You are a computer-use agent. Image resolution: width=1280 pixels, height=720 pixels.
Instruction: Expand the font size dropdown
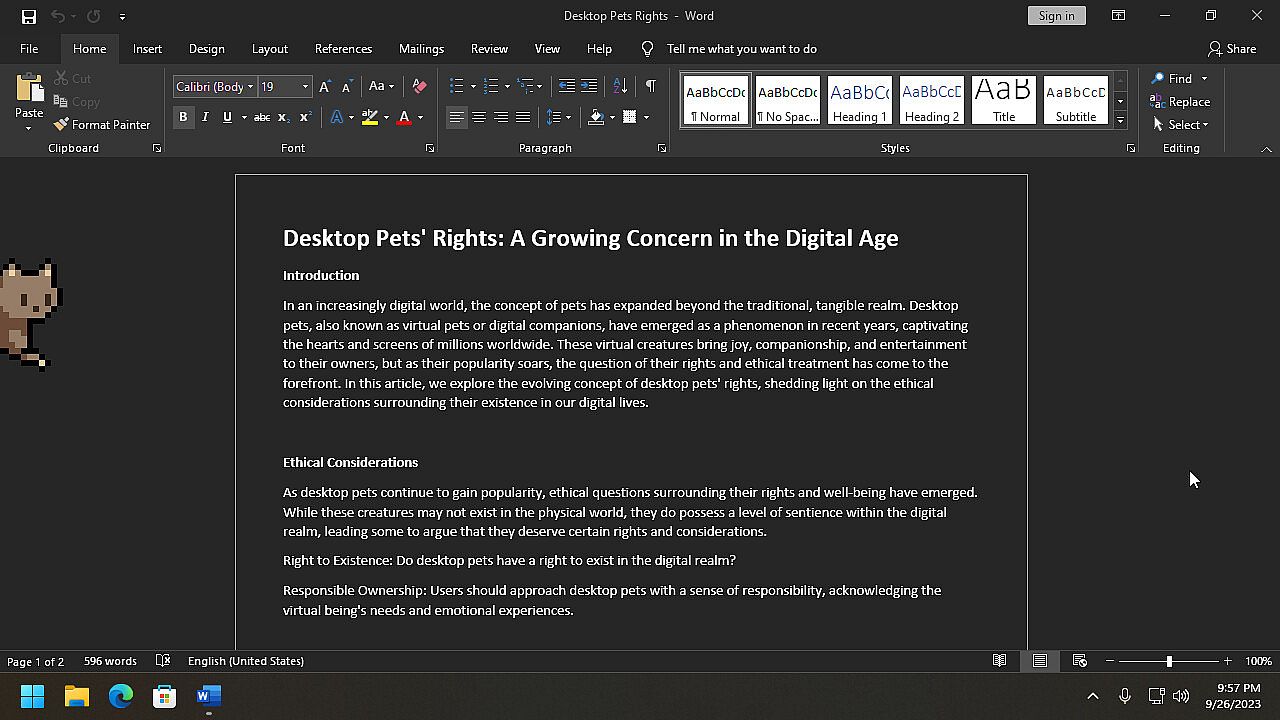[305, 87]
